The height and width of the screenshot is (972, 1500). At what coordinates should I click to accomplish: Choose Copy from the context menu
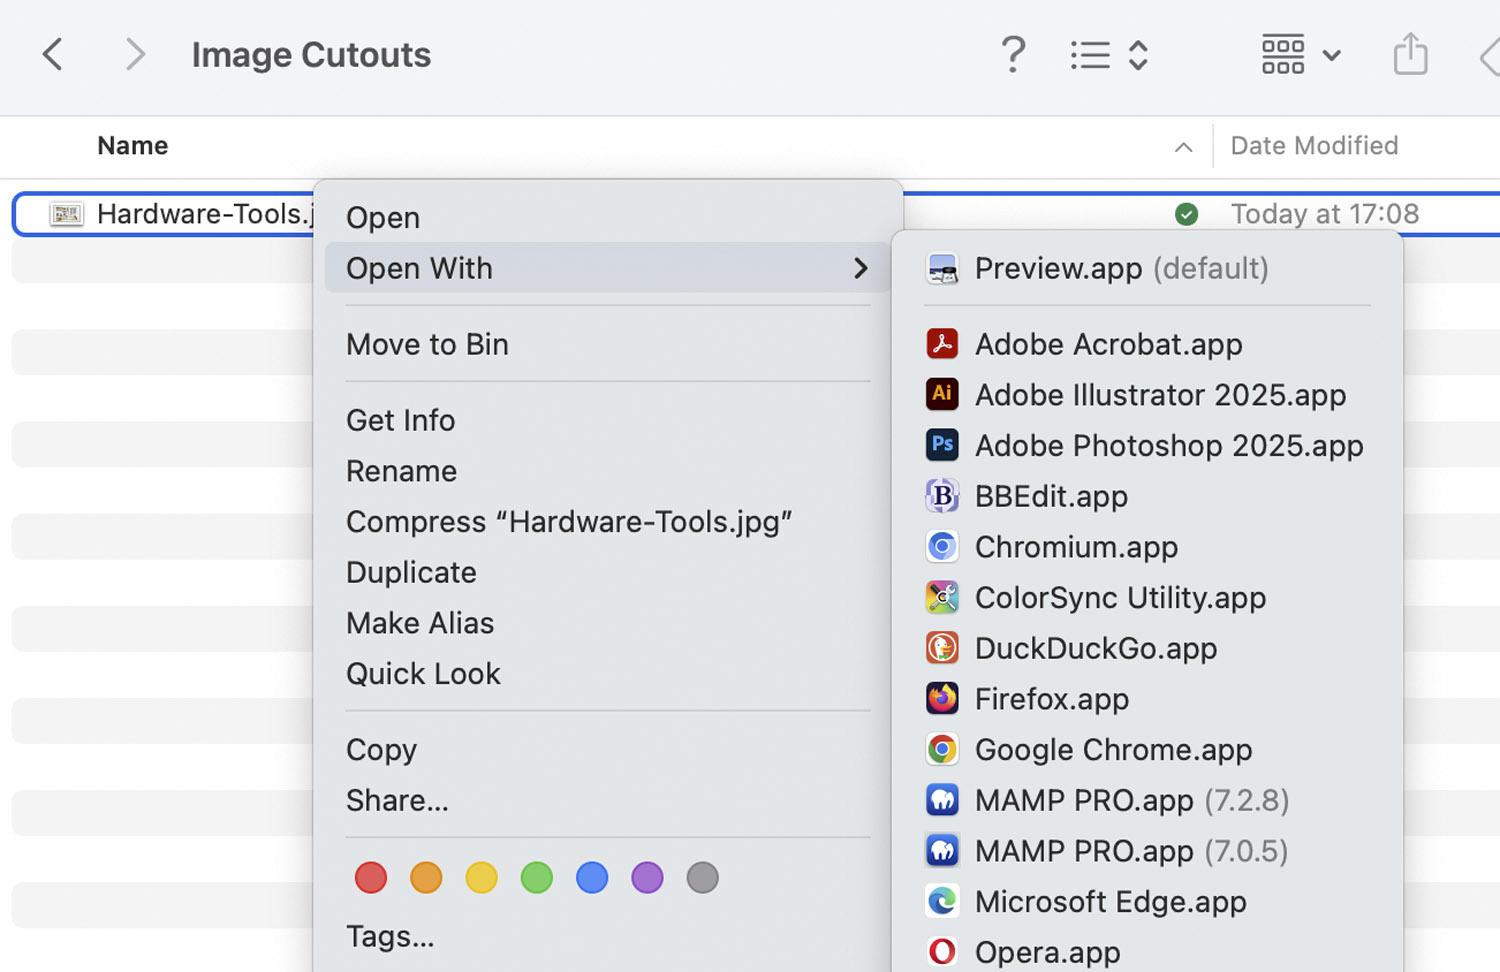tap(381, 750)
